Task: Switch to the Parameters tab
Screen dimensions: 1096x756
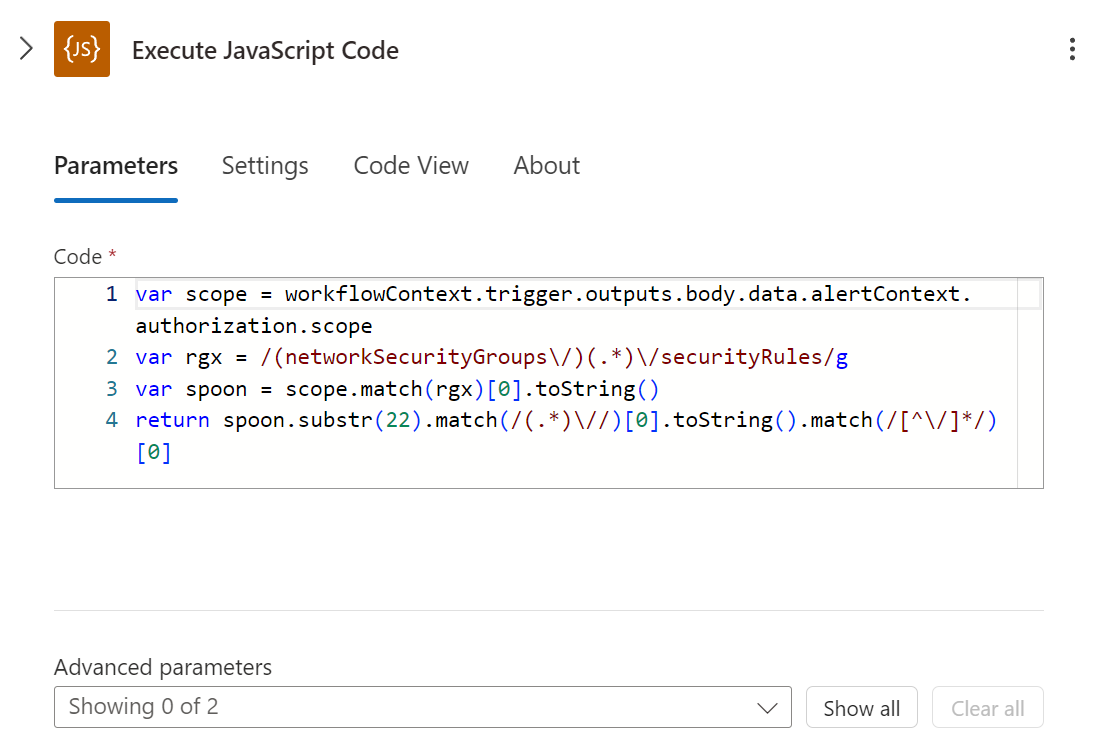Action: click(x=116, y=166)
